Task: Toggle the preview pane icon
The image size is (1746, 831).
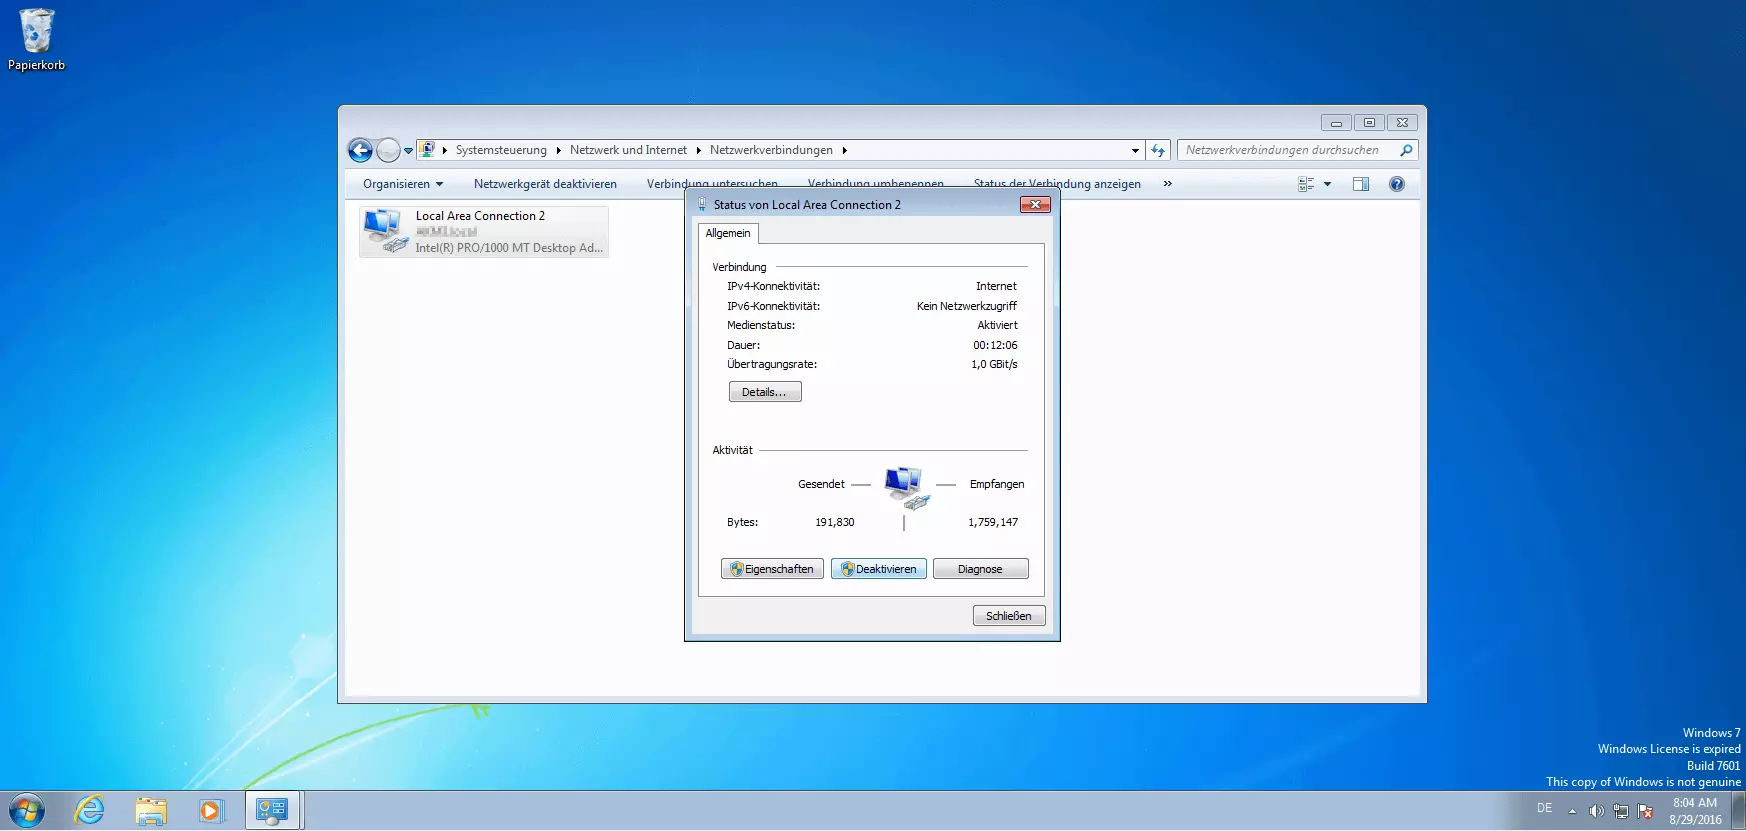Action: tap(1360, 184)
